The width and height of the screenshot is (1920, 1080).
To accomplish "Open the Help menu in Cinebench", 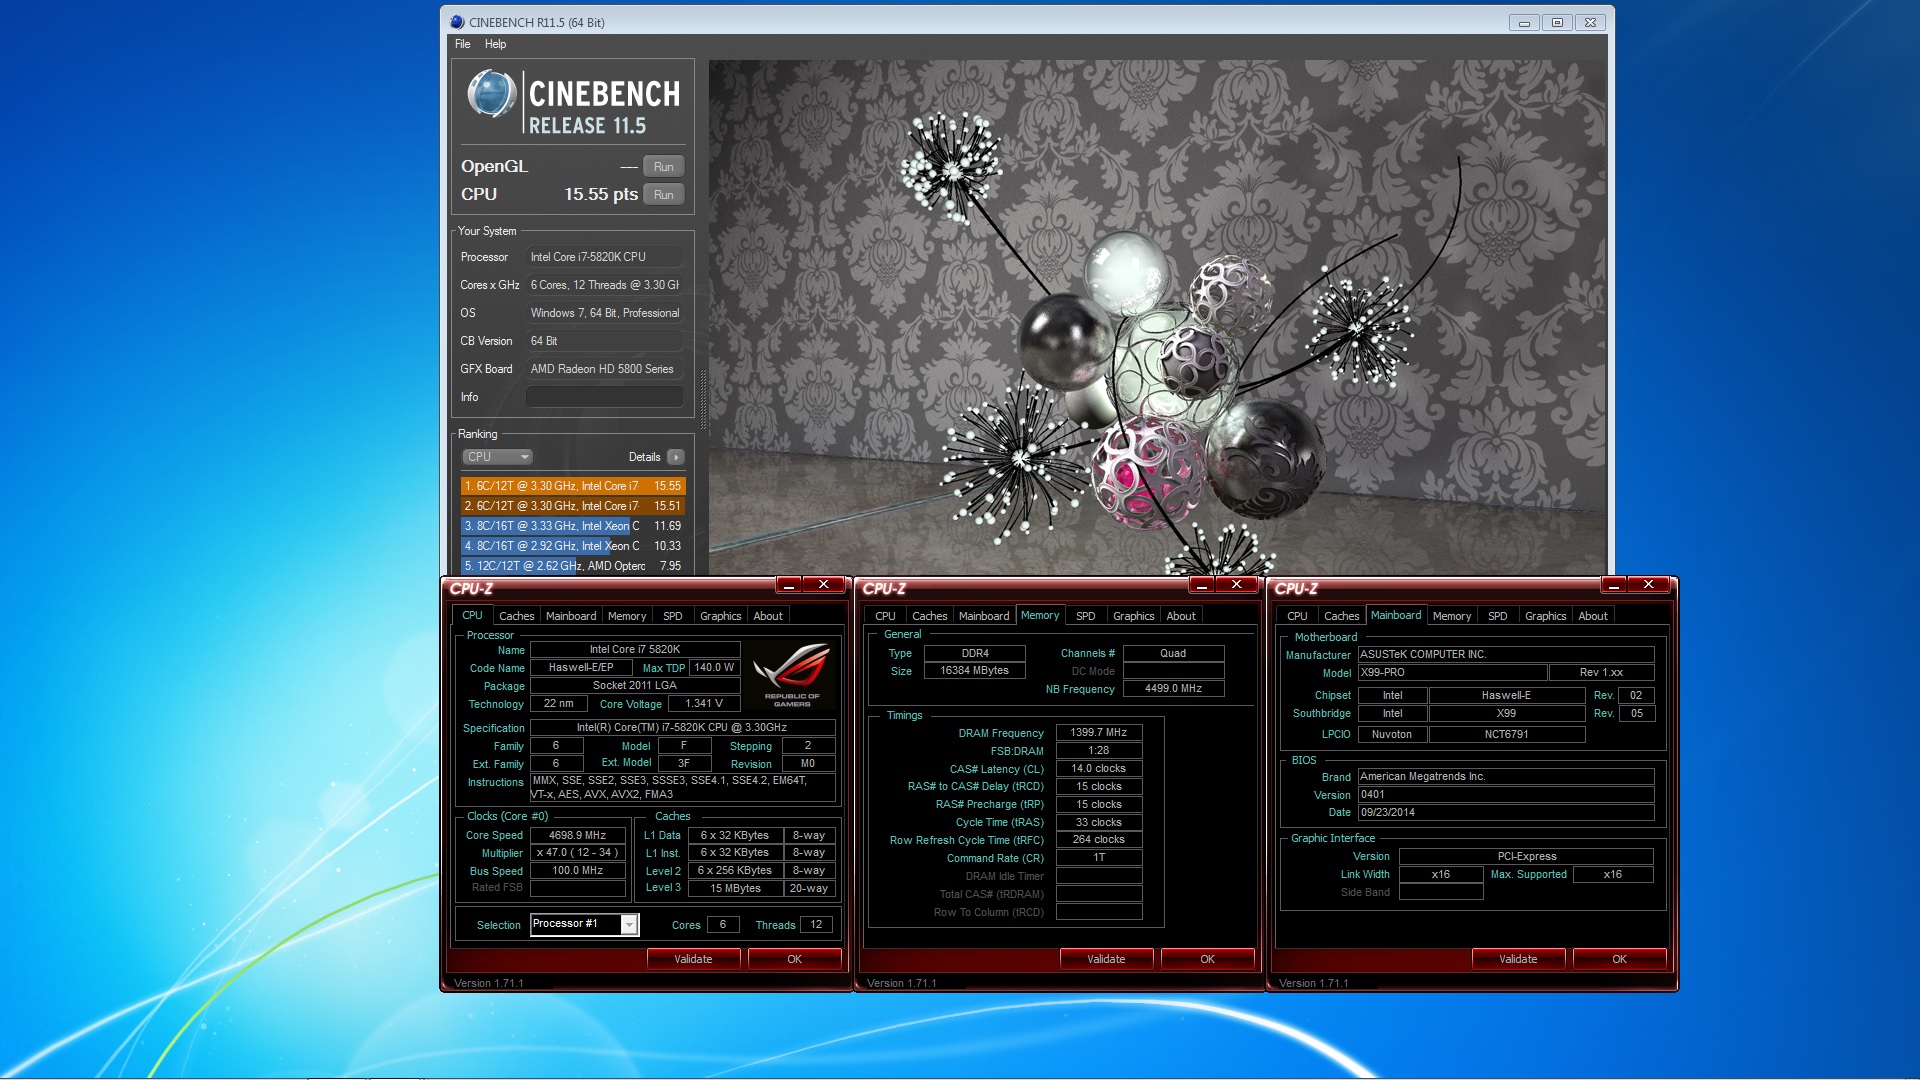I will point(495,44).
